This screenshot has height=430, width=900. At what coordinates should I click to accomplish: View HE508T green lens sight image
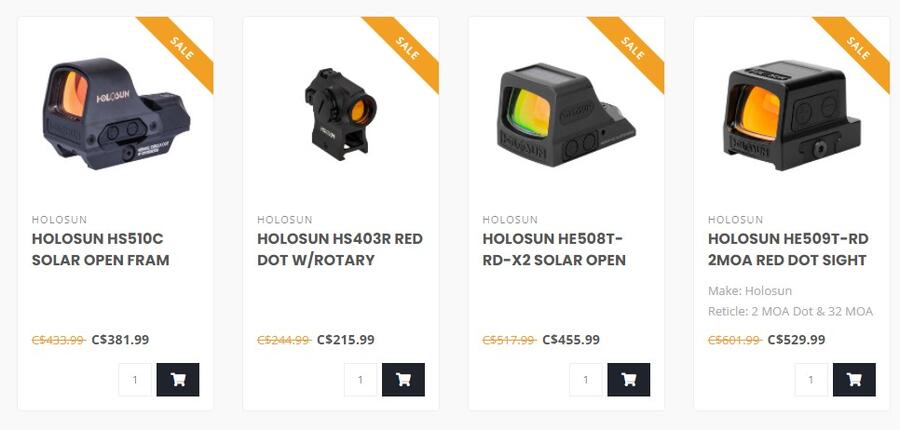[x=566, y=115]
